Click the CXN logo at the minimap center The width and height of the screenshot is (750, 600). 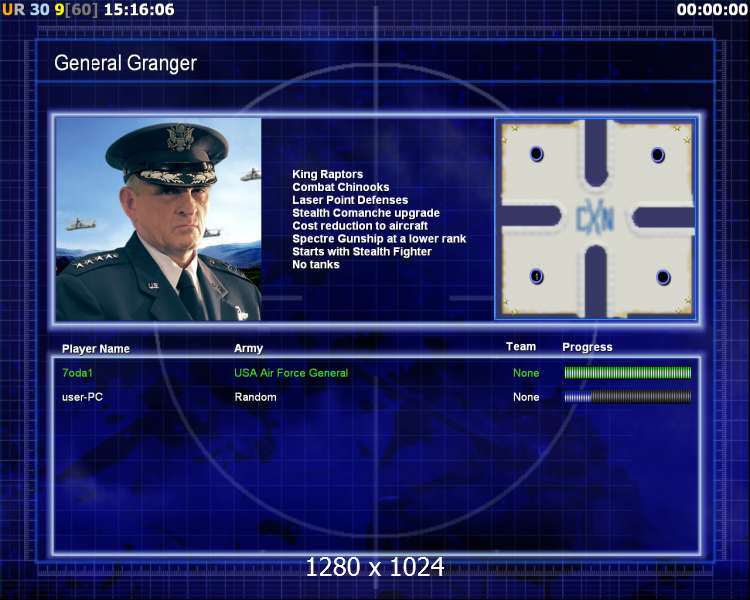coord(595,219)
